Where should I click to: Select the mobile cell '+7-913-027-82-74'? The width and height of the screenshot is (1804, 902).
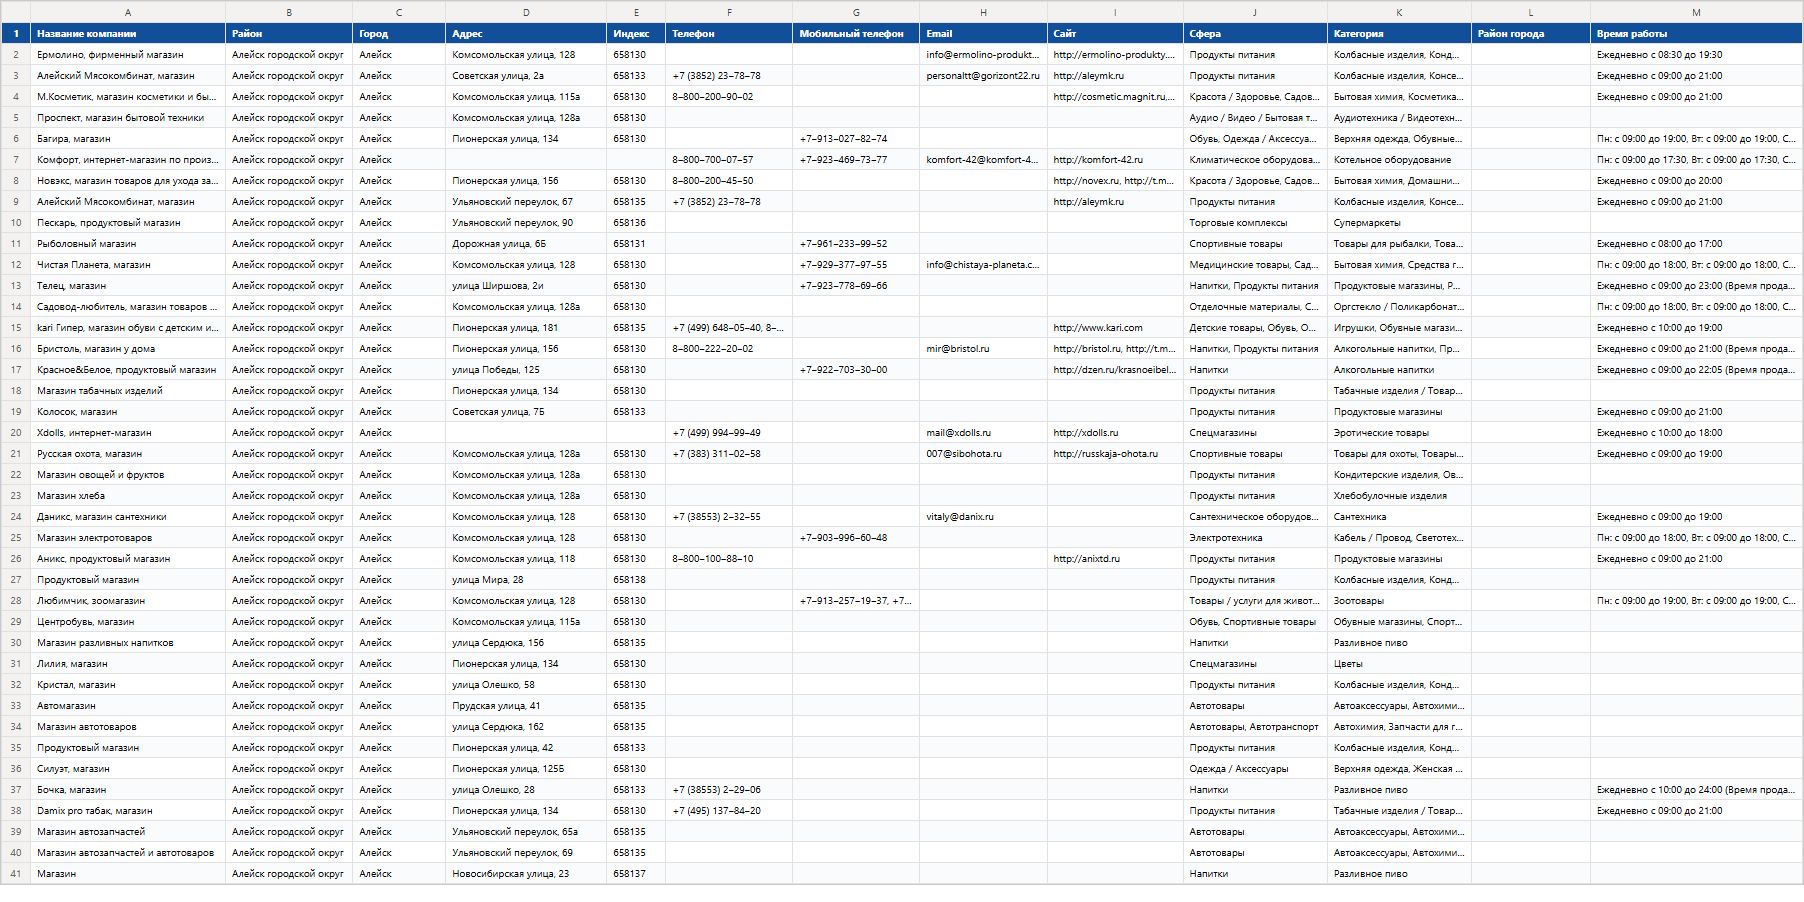(x=856, y=139)
